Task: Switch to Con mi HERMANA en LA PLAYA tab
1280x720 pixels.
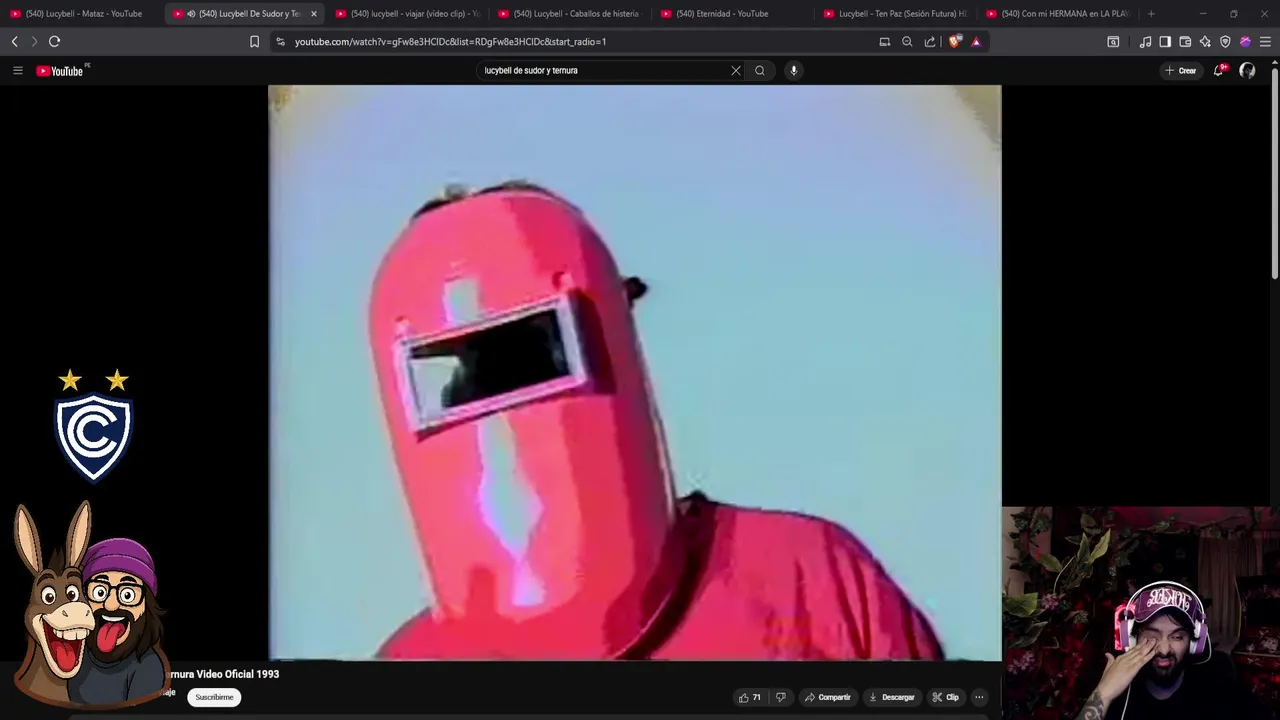Action: [x=1058, y=14]
